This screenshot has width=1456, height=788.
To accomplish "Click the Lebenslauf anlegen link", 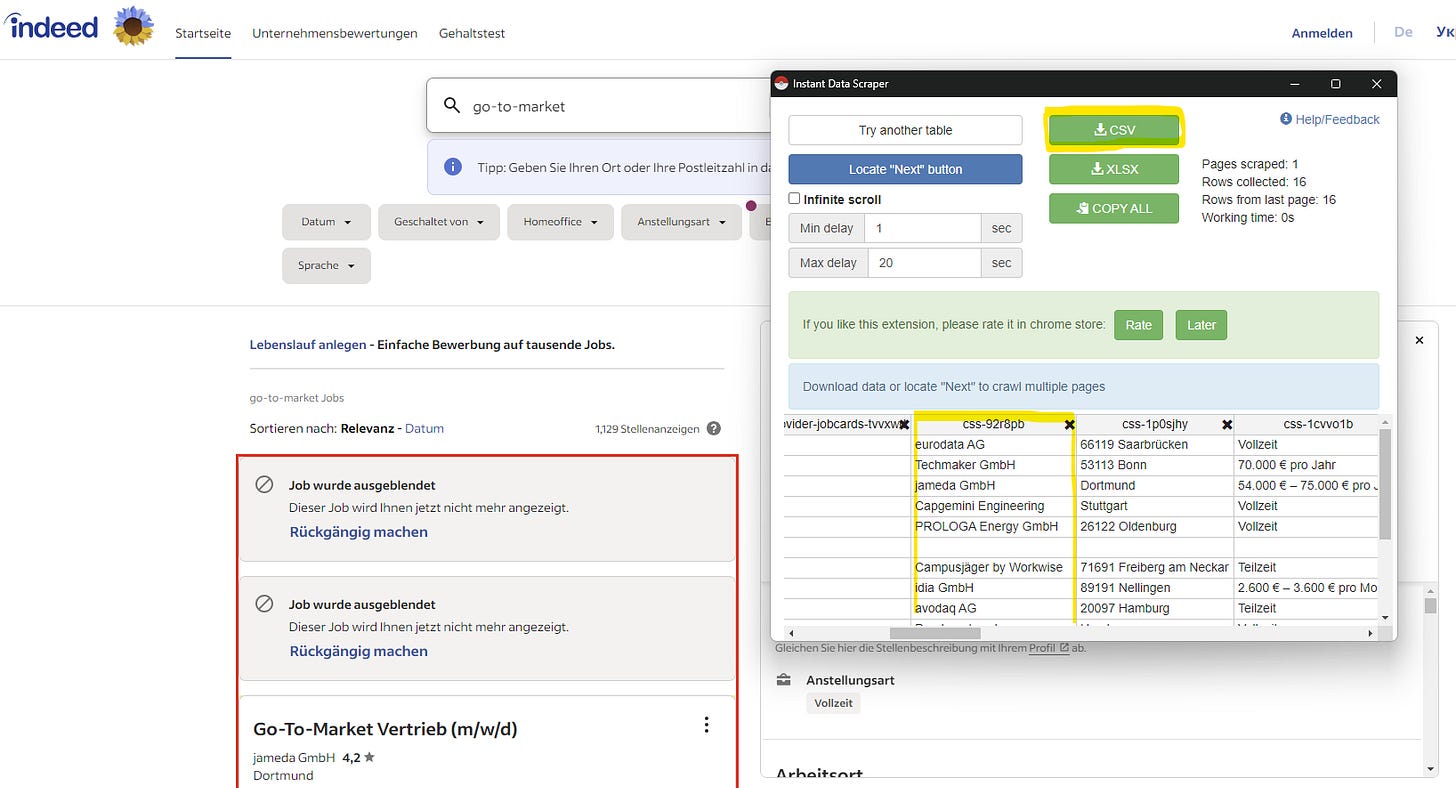I will coord(308,344).
